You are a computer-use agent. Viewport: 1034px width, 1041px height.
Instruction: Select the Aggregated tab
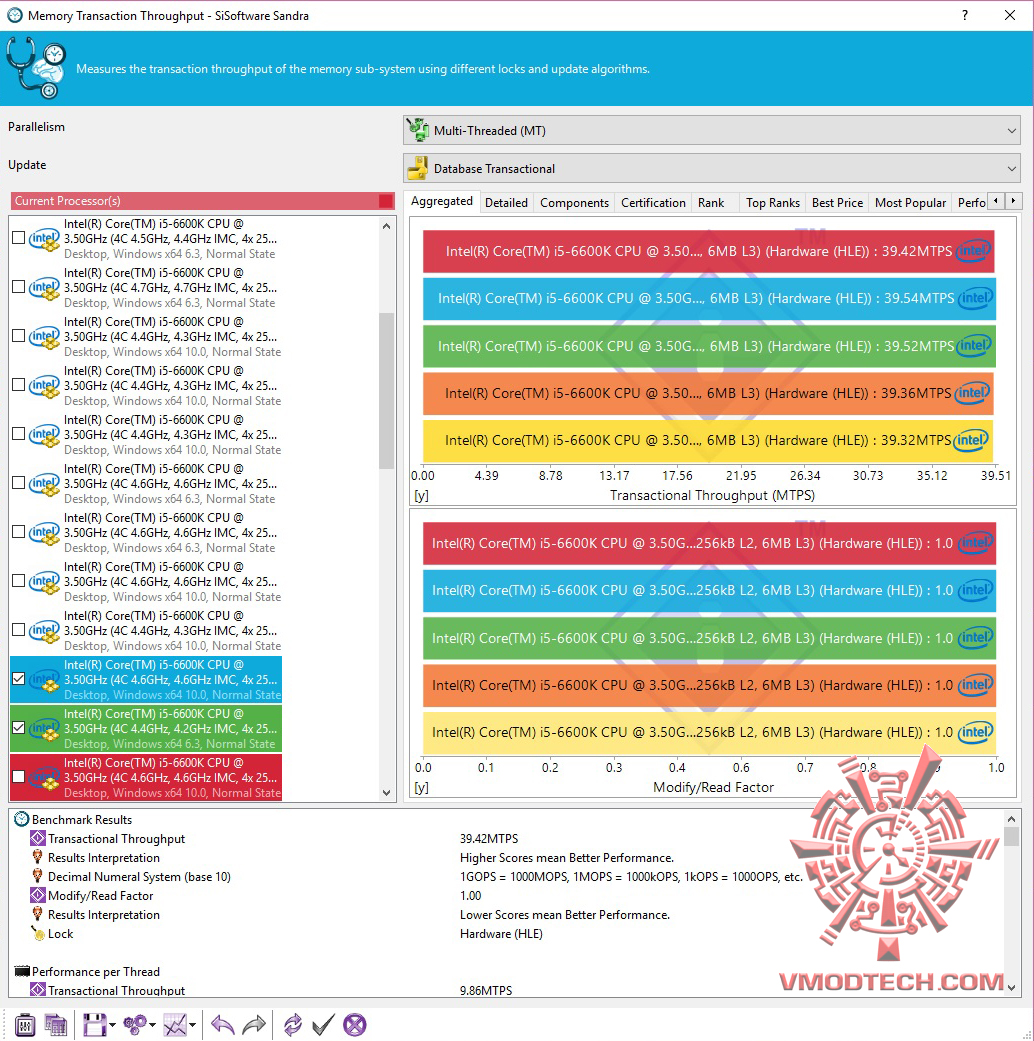442,201
